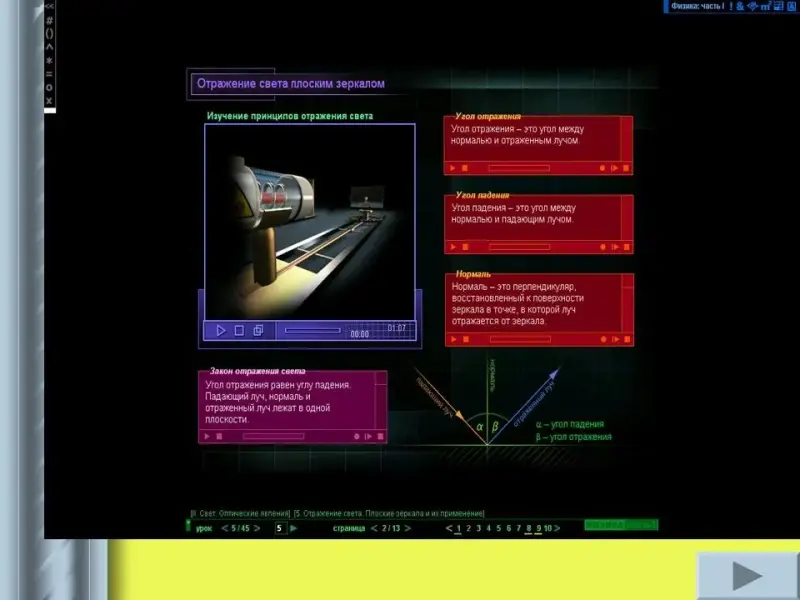This screenshot has width=800, height=600.
Task: Click the video progress bar
Action: click(312, 330)
